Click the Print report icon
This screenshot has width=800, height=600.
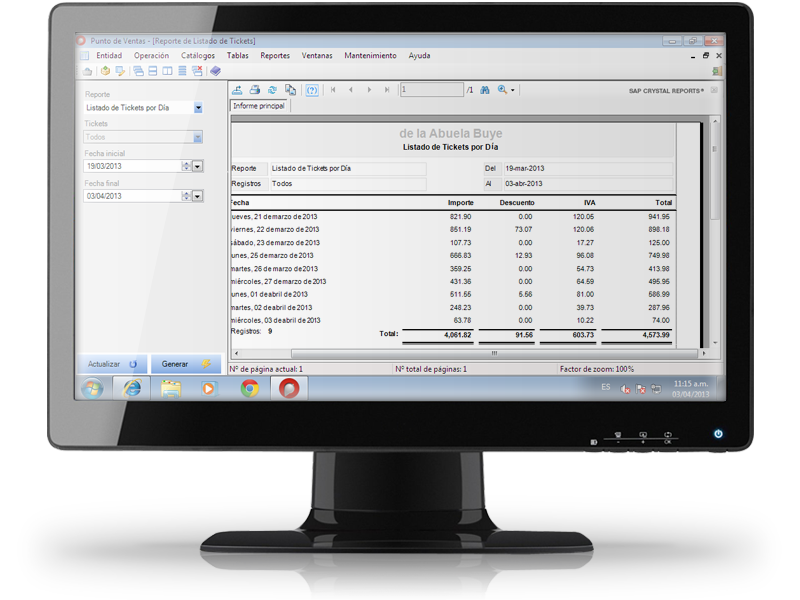pos(255,90)
